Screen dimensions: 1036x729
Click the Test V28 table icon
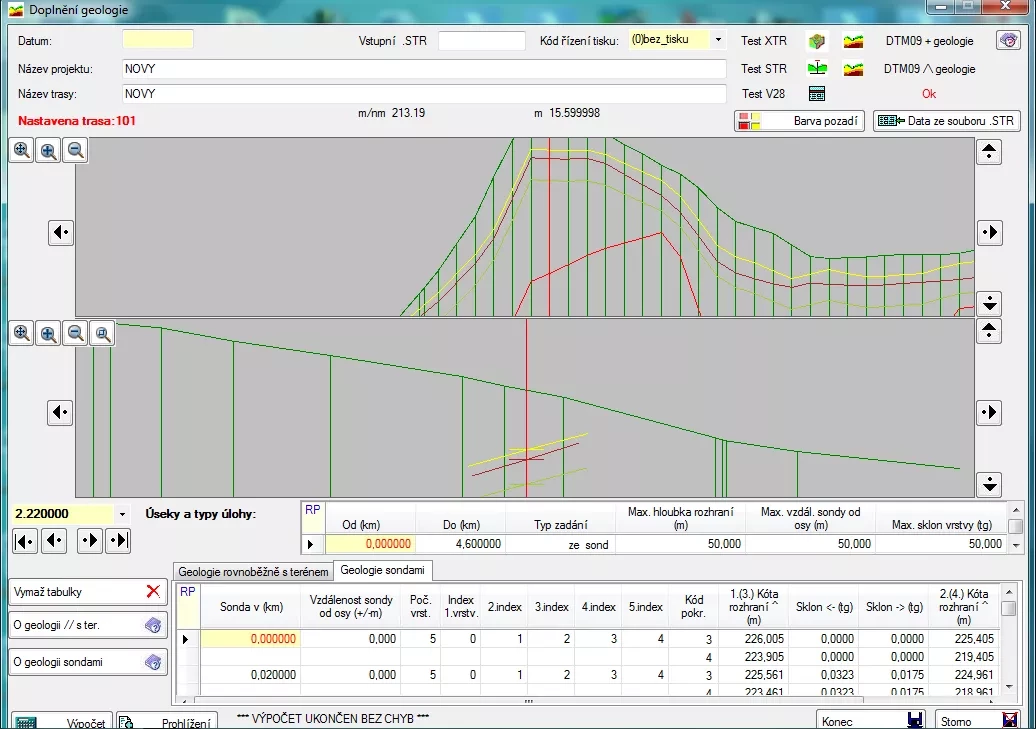tap(818, 94)
